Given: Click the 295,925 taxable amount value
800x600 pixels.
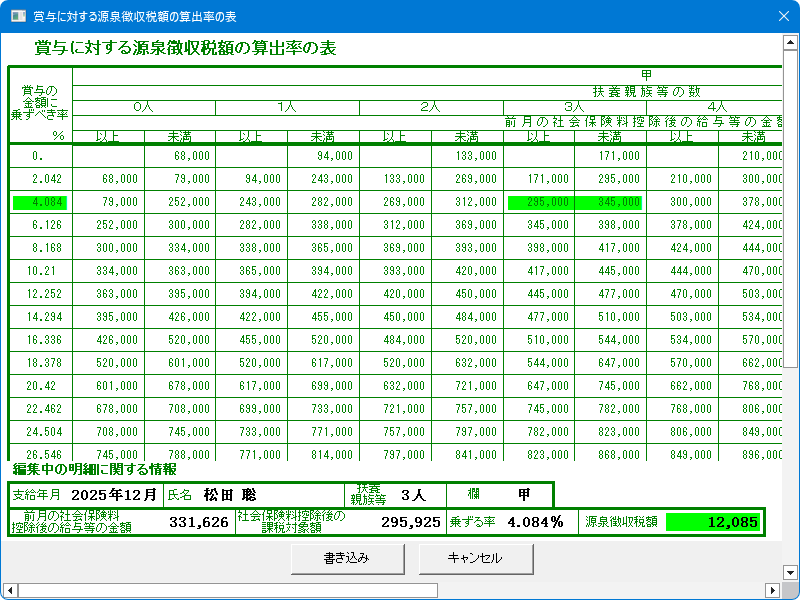Looking at the screenshot, I should 410,522.
